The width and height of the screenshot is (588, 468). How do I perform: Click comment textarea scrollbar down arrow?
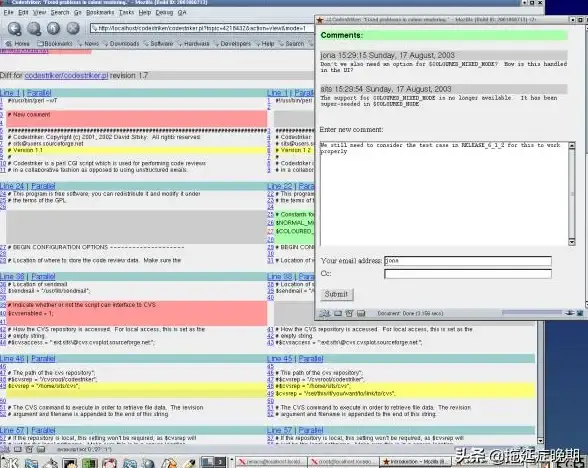(572, 242)
